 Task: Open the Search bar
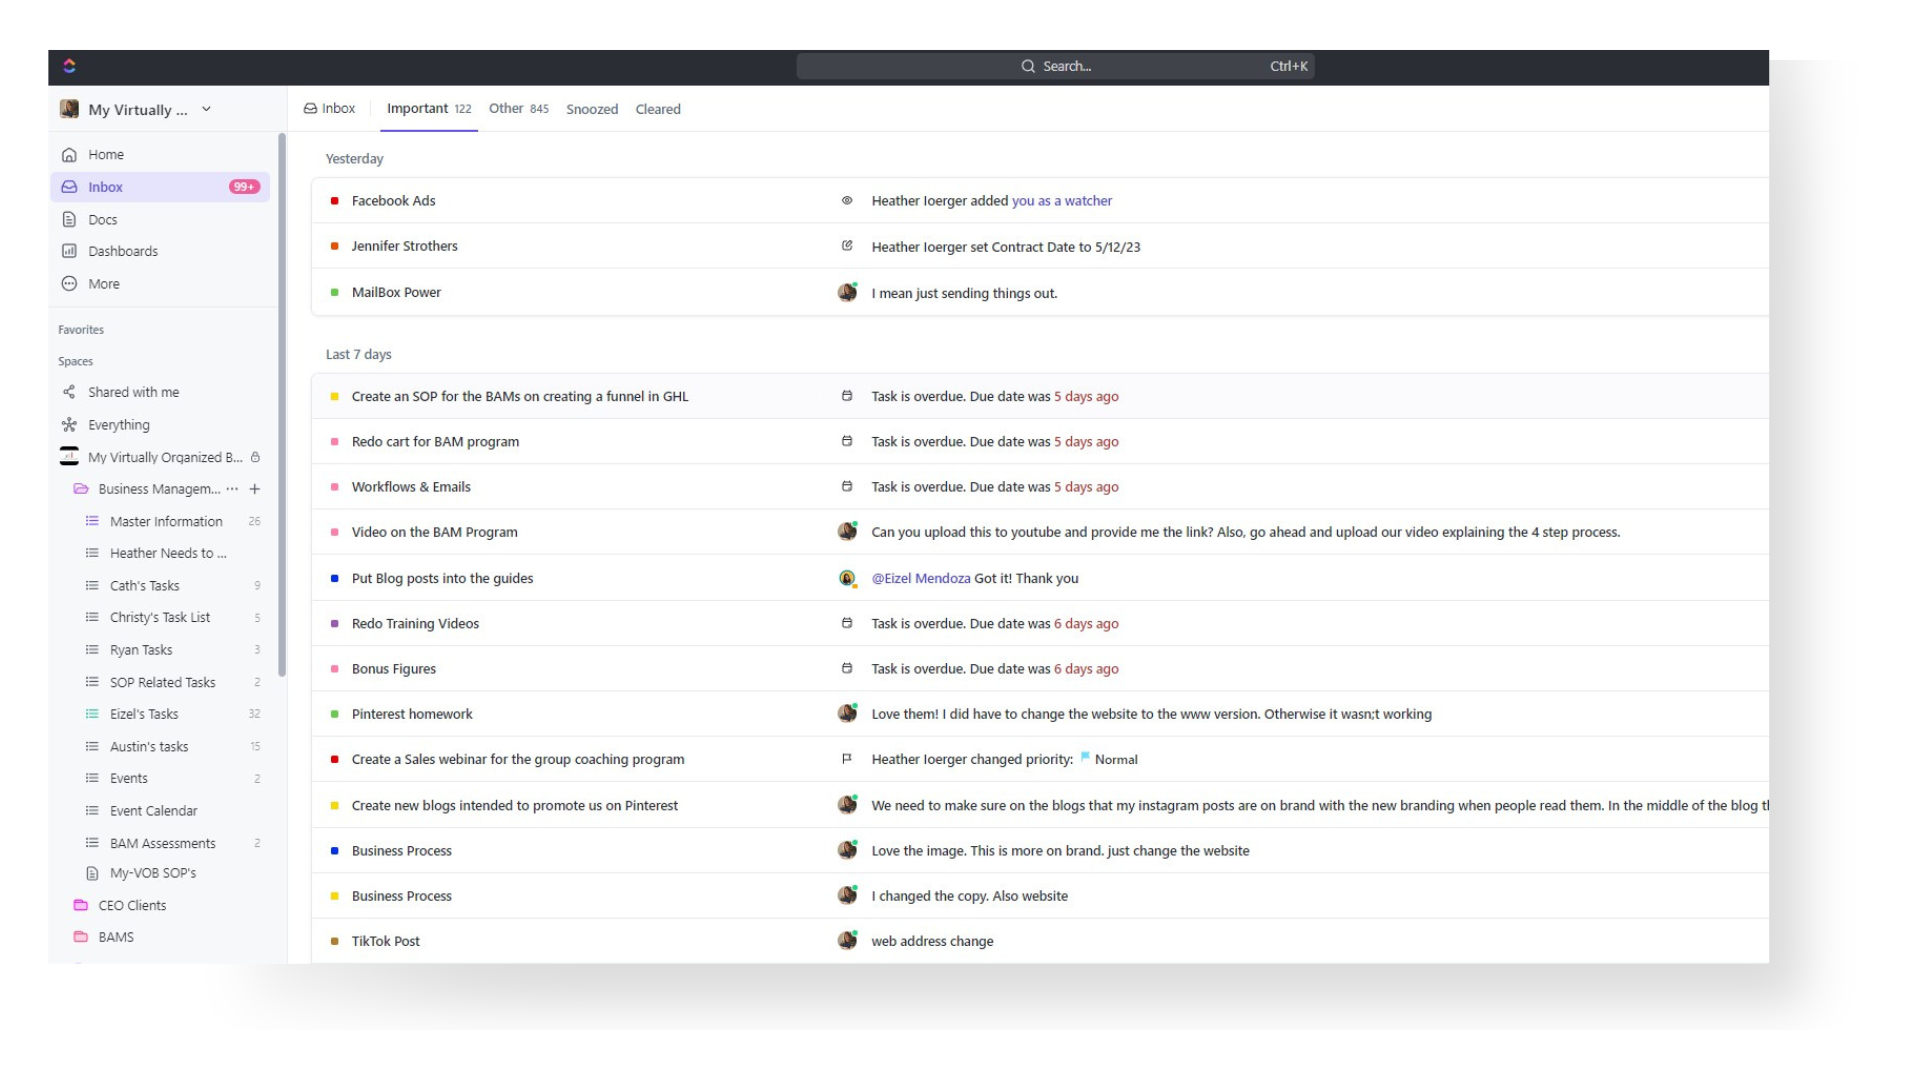pyautogui.click(x=1055, y=66)
